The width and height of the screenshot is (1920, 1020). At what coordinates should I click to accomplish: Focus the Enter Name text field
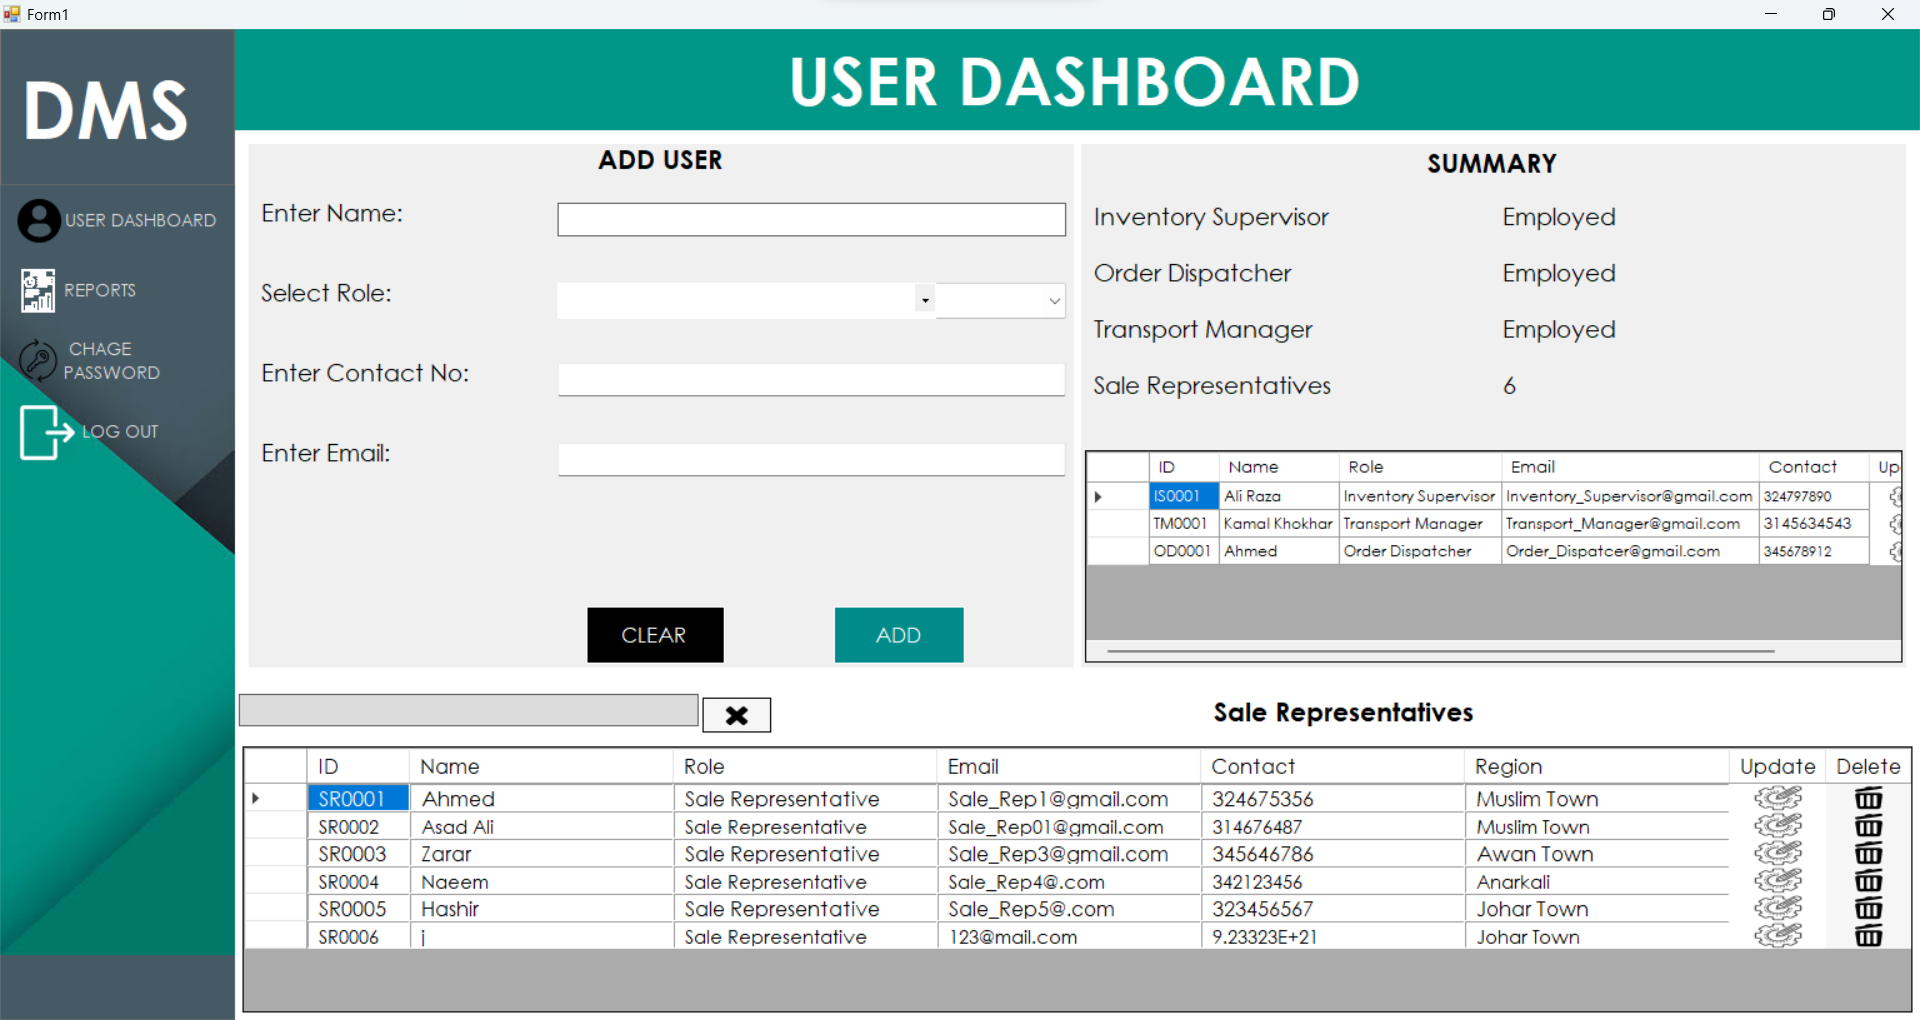pos(810,220)
